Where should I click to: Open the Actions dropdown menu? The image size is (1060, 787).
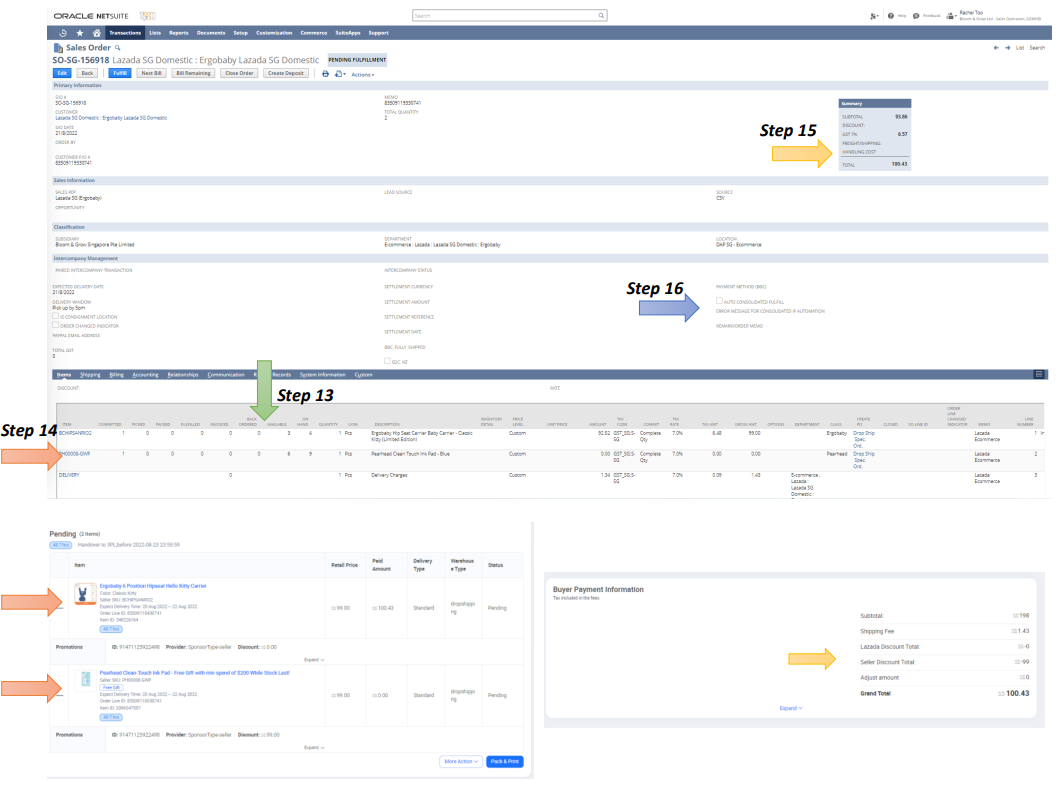(x=362, y=74)
